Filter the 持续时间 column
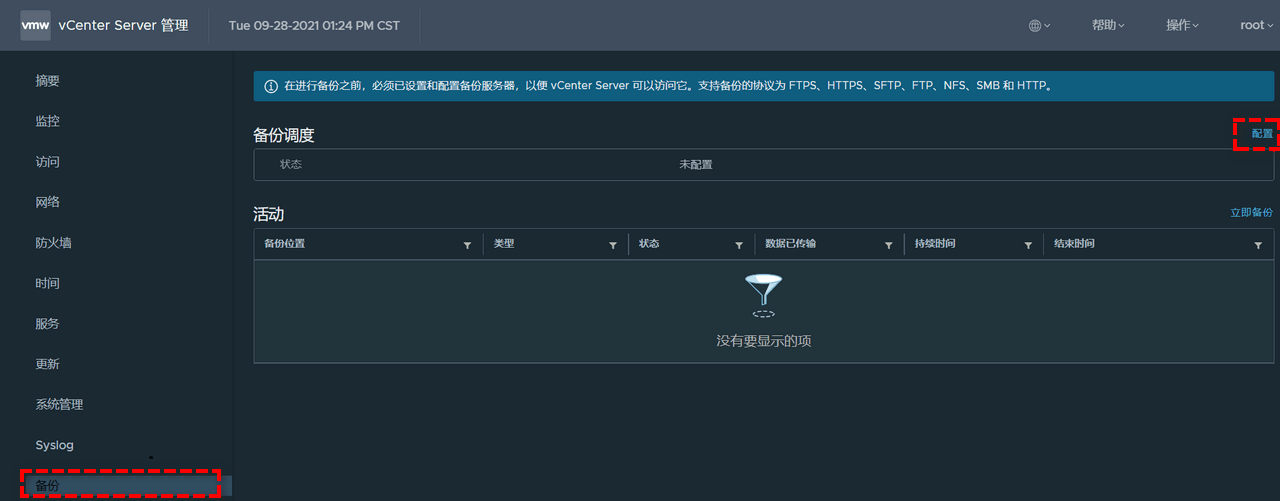This screenshot has height=501, width=1280. (x=1028, y=245)
